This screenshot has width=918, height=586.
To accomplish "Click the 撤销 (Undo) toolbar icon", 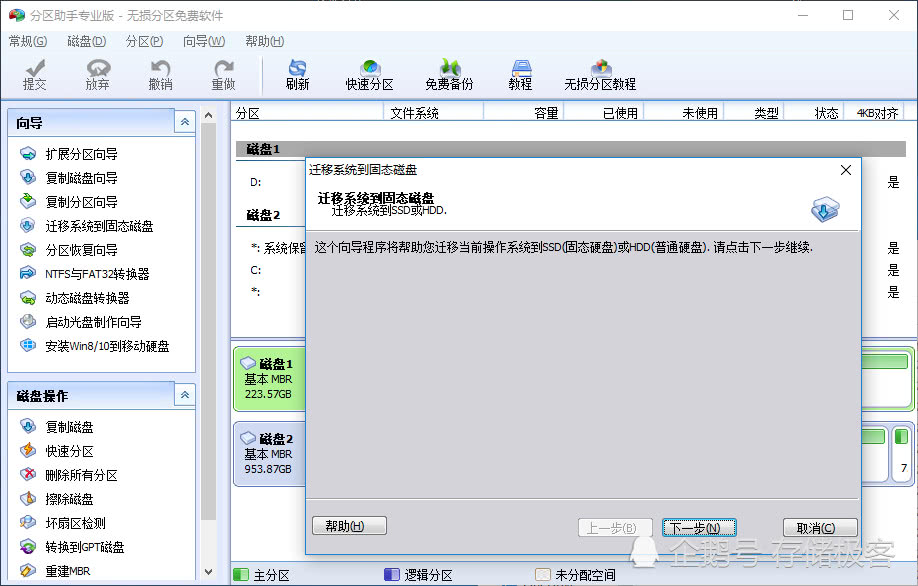I will [x=160, y=73].
